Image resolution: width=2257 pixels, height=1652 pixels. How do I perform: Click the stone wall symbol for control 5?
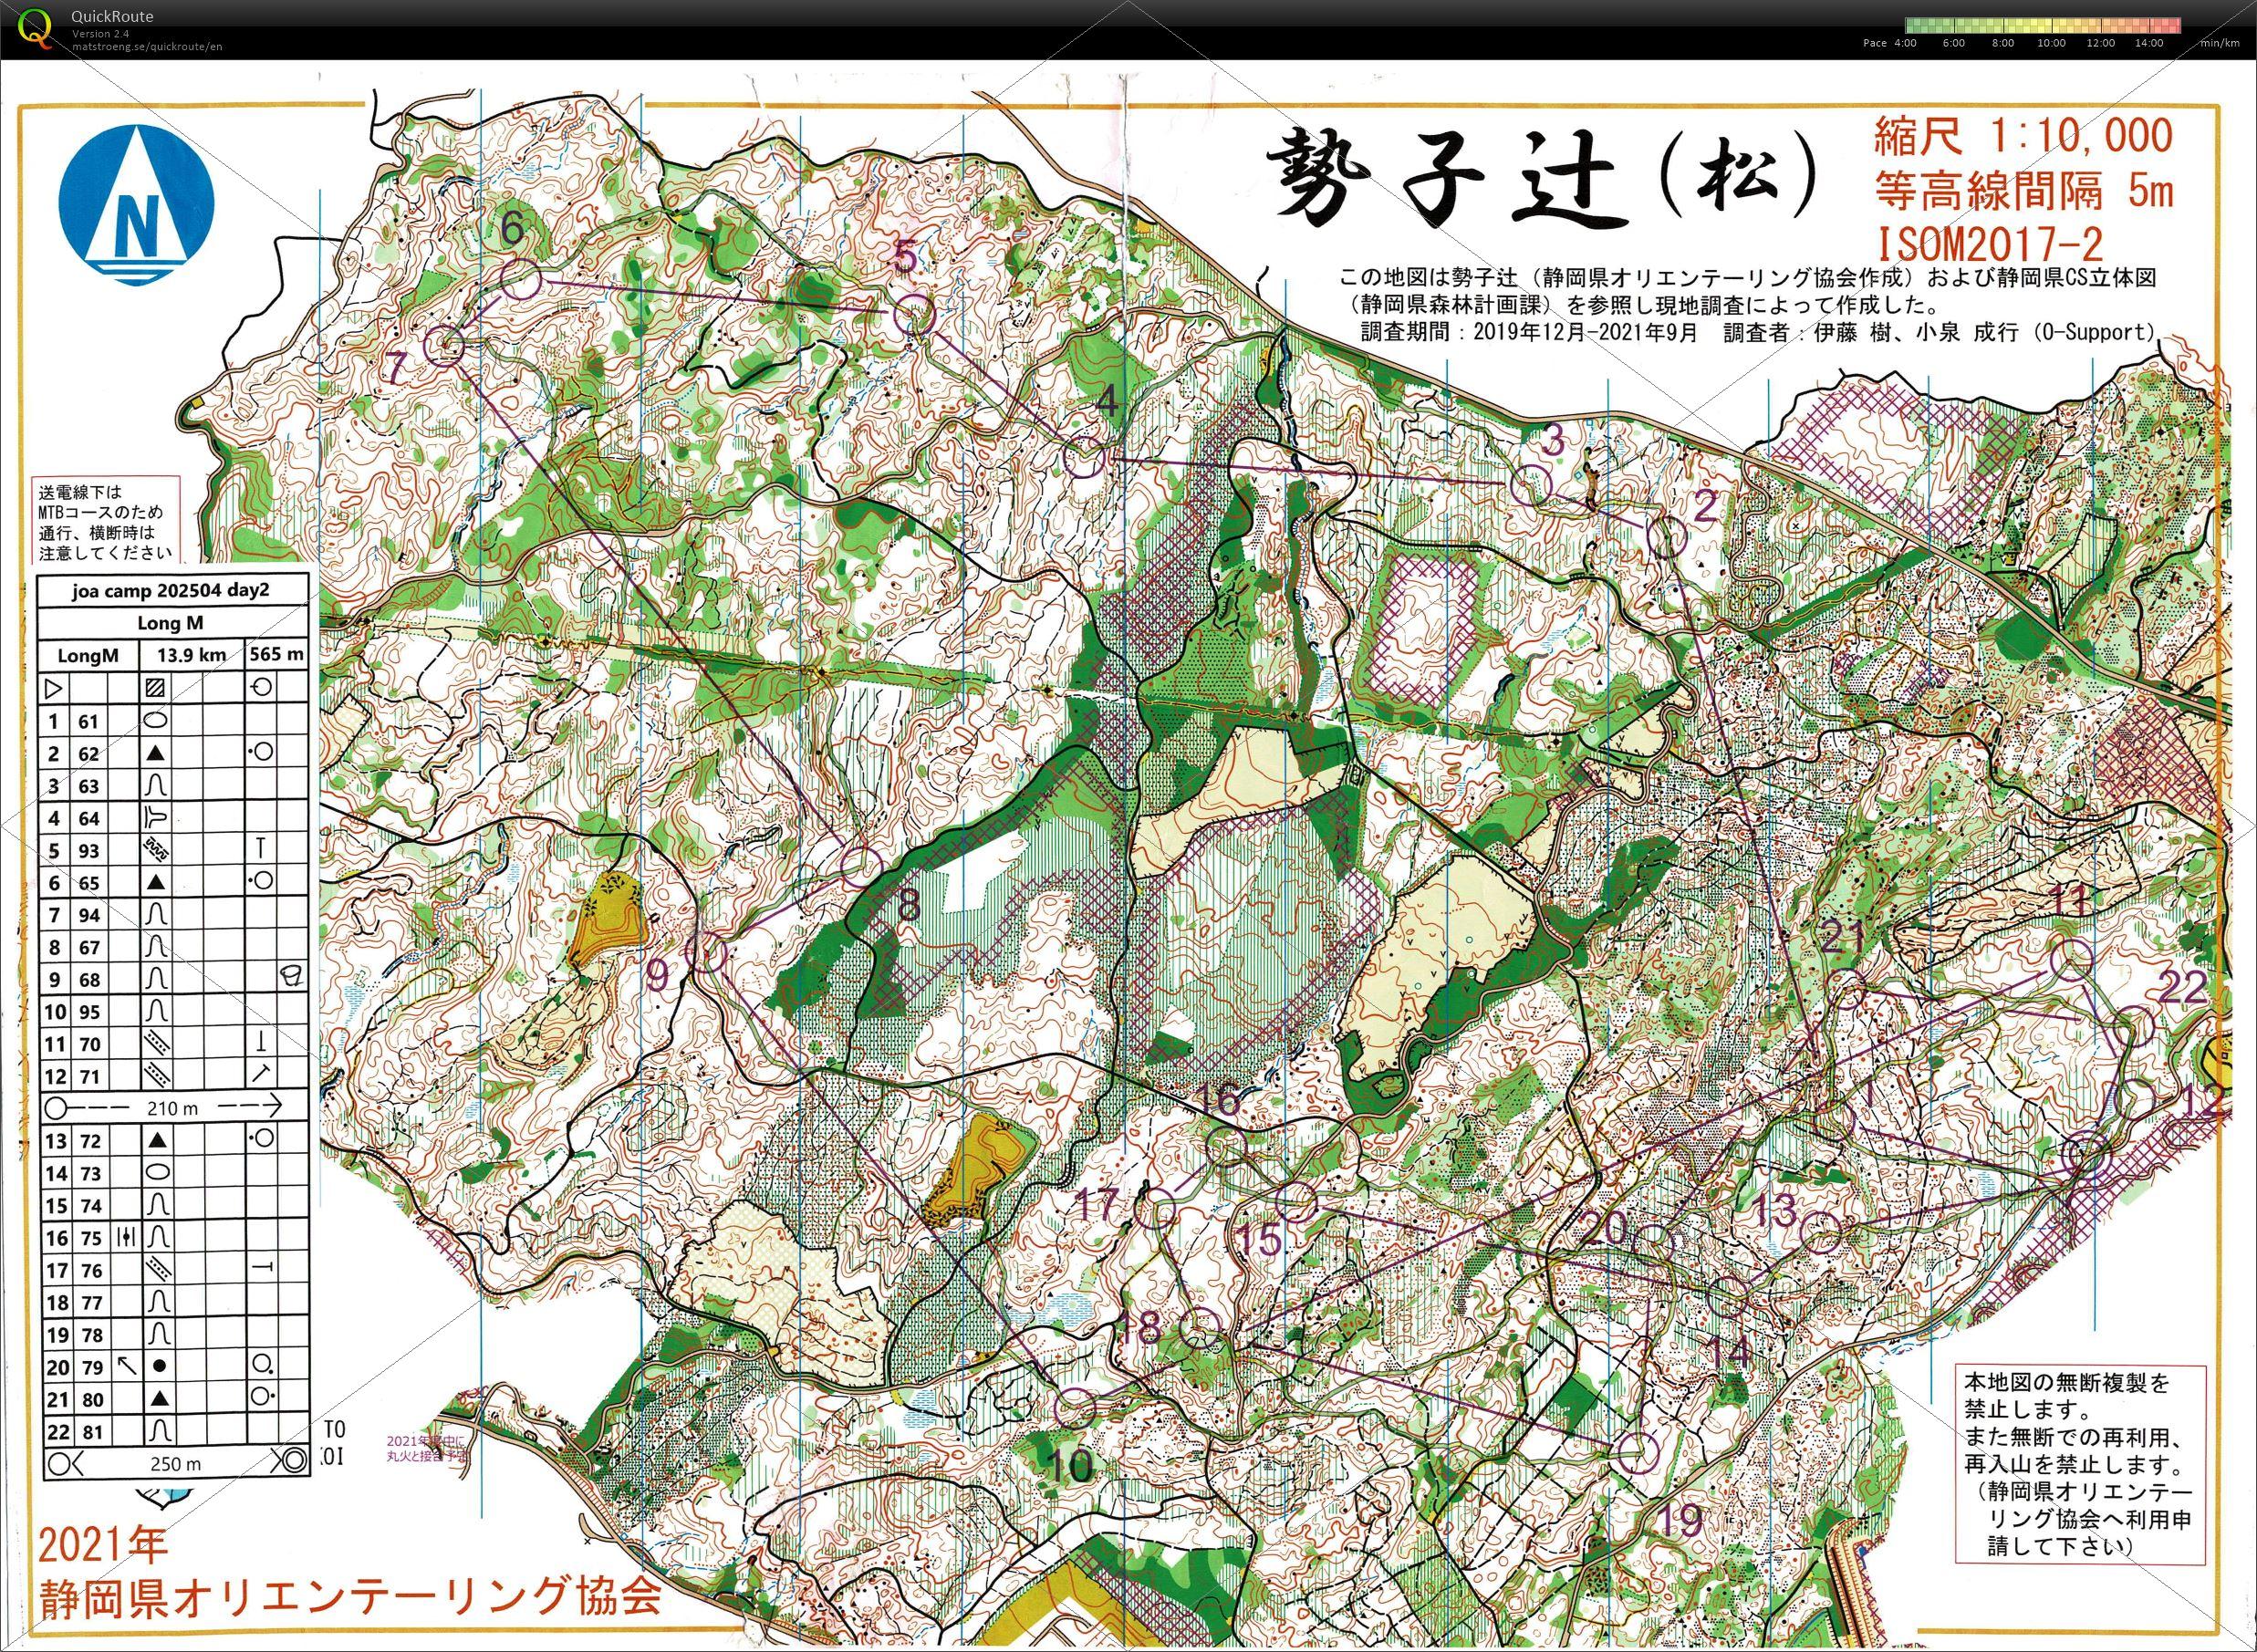click(x=157, y=849)
